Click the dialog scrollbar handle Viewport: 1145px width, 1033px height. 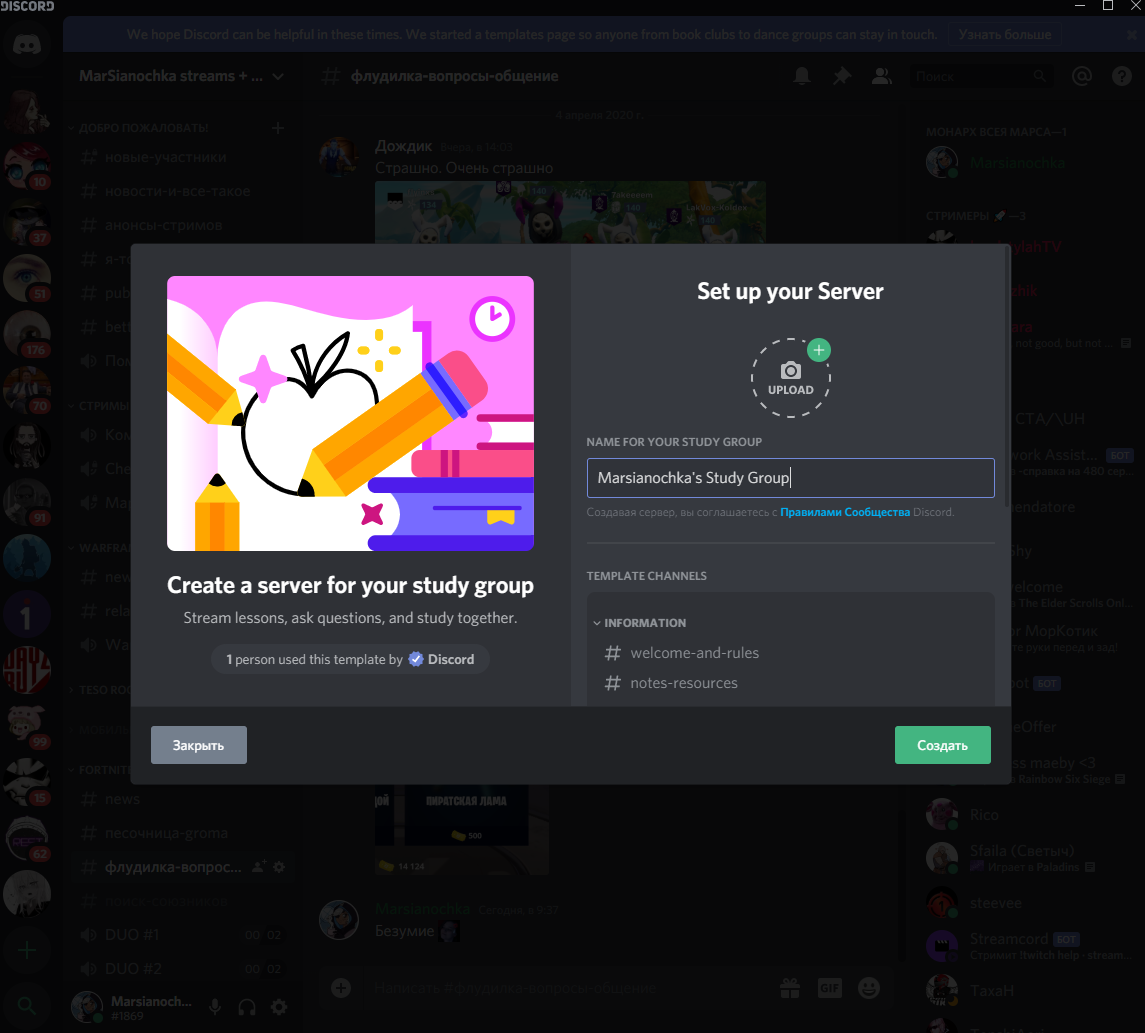(x=1008, y=376)
